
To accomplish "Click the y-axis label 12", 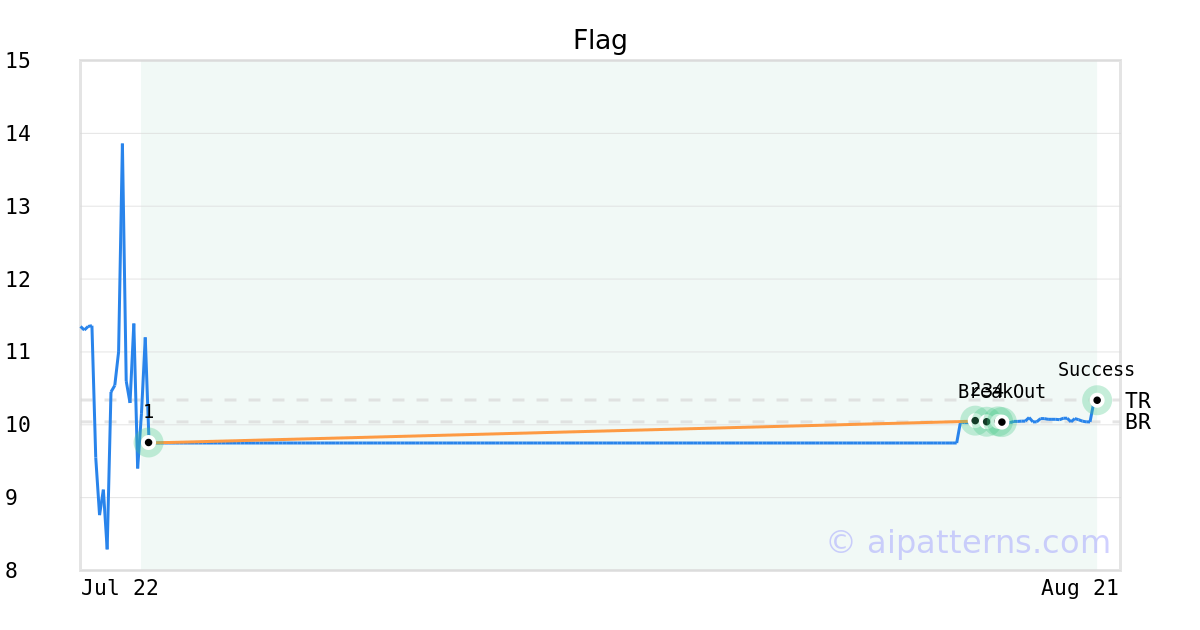I will (x=18, y=279).
